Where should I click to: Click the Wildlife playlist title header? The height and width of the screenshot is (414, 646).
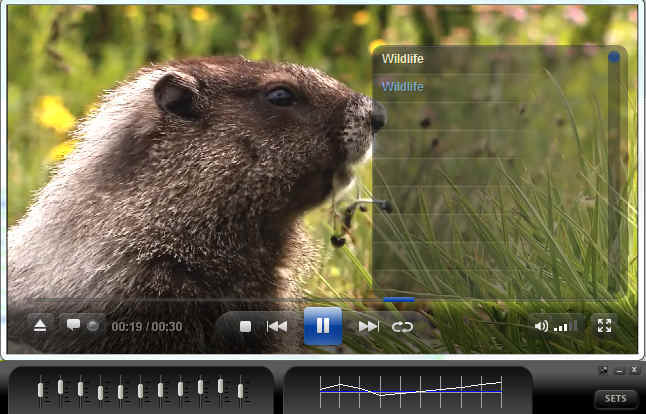tap(403, 59)
